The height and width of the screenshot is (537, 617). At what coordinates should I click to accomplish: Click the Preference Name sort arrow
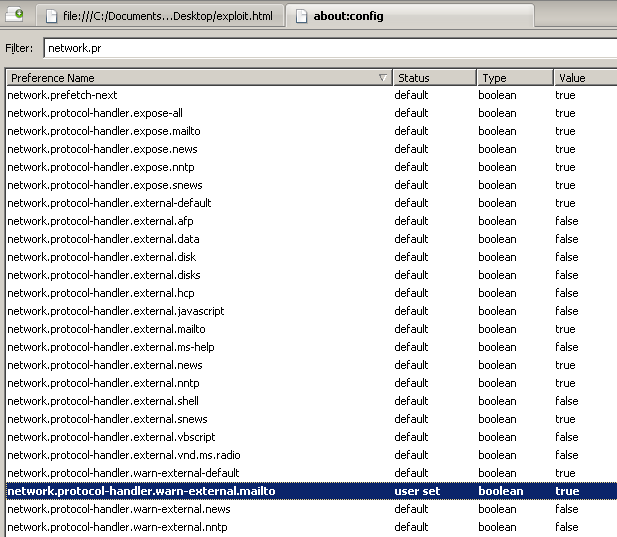382,78
